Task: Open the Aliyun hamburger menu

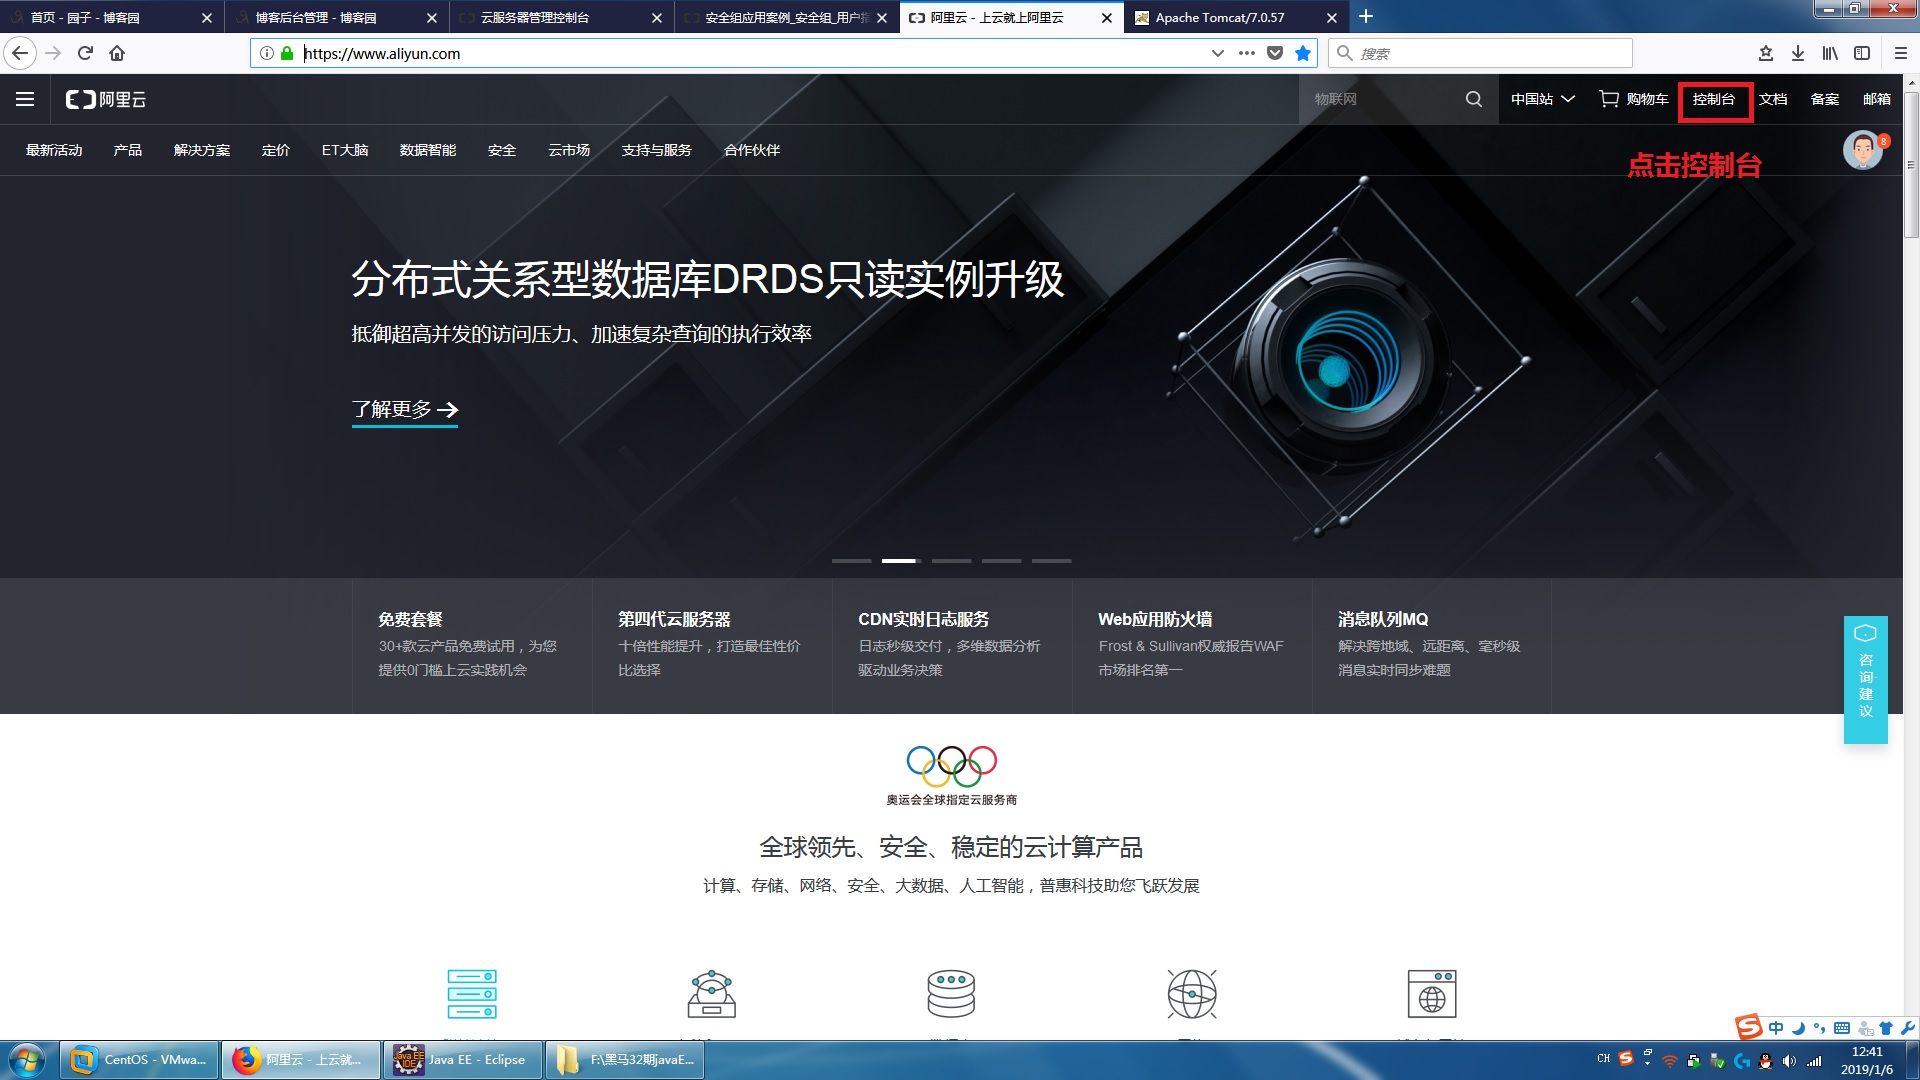Action: point(25,99)
